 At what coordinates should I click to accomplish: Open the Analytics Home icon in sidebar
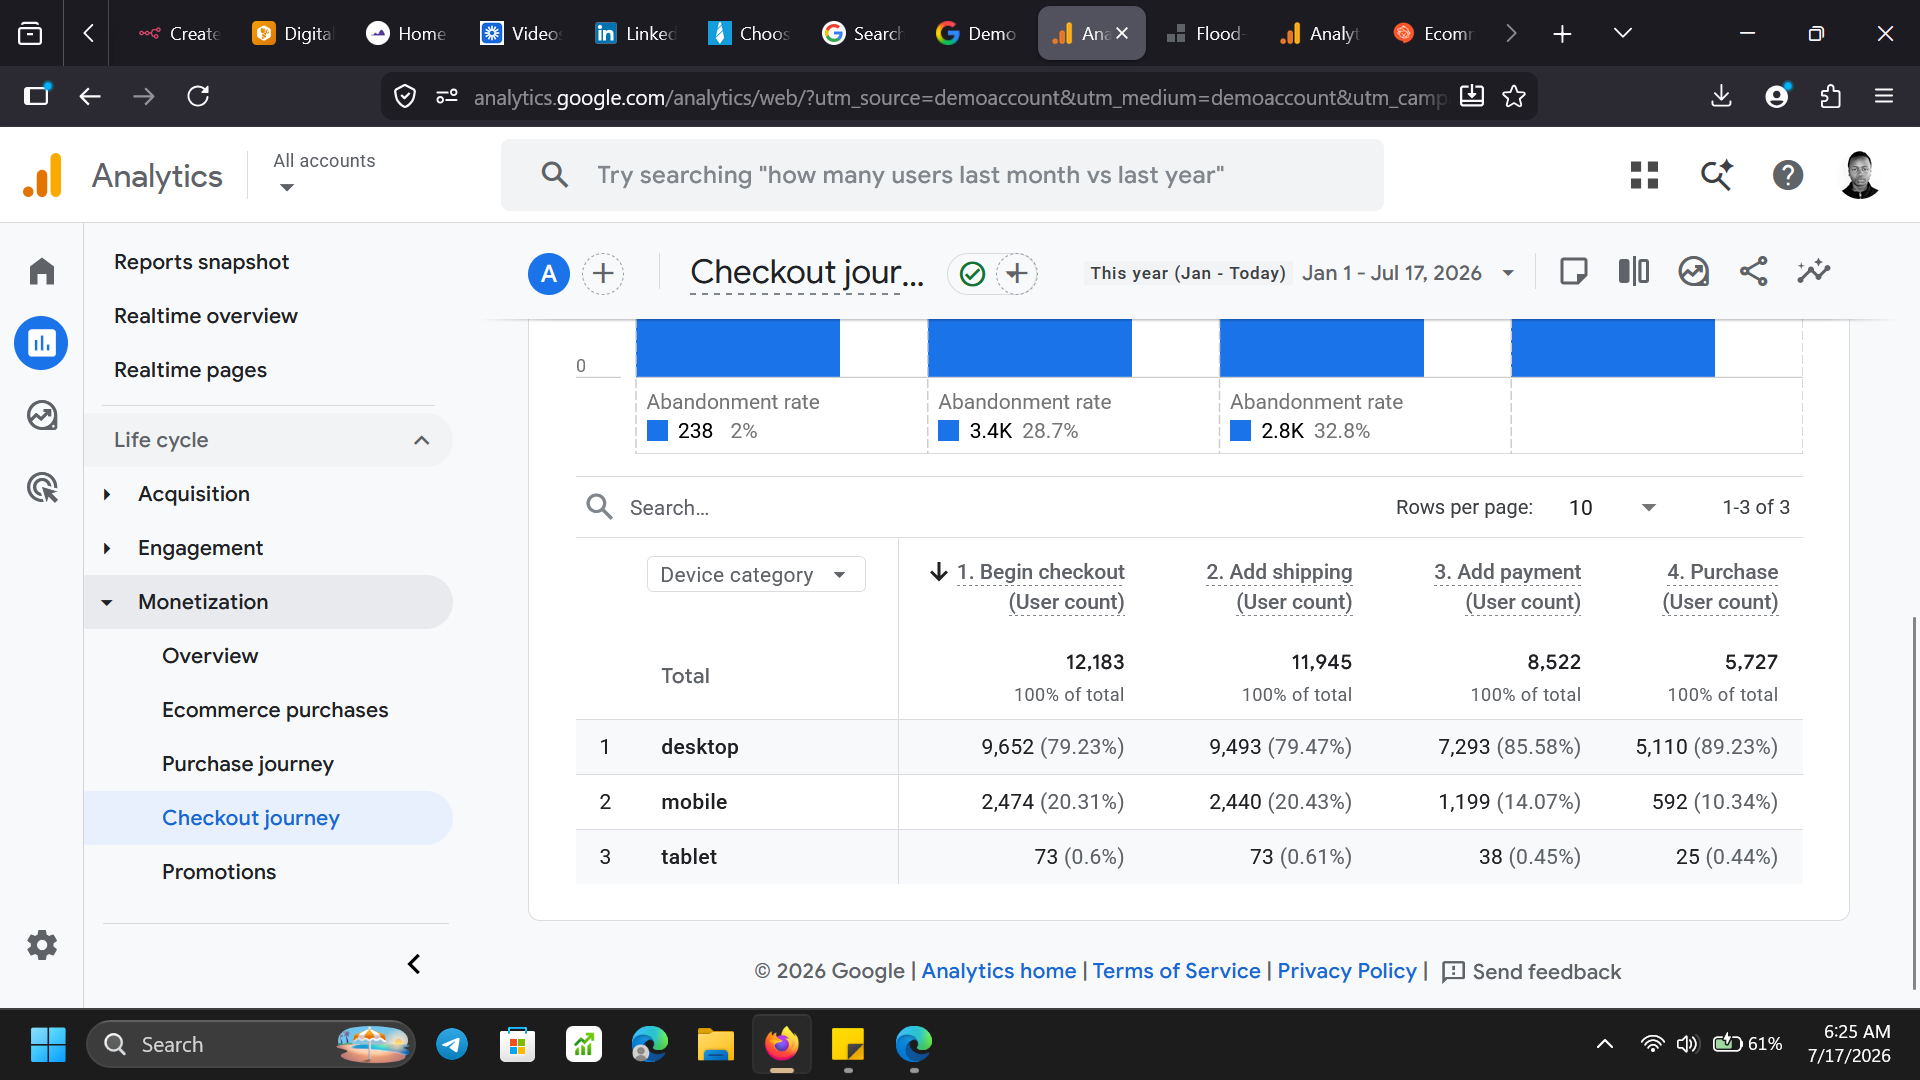tap(42, 271)
